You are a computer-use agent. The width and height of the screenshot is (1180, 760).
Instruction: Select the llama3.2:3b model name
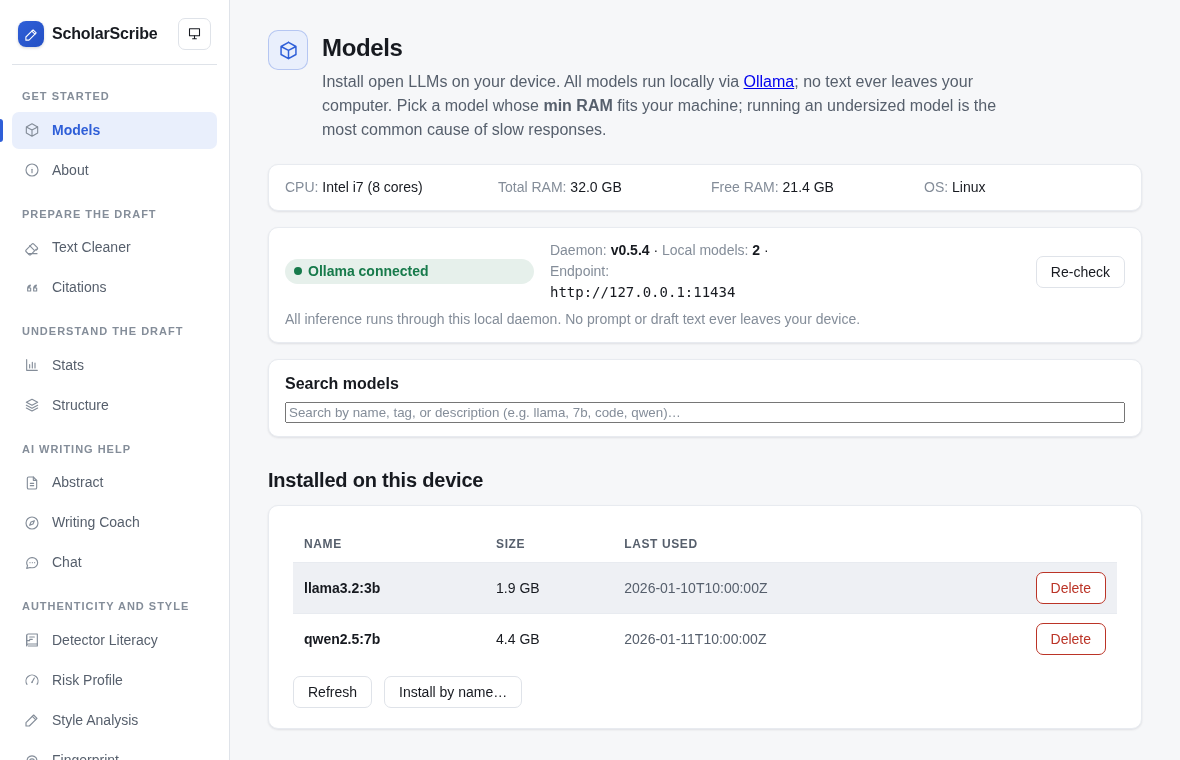coord(342,588)
